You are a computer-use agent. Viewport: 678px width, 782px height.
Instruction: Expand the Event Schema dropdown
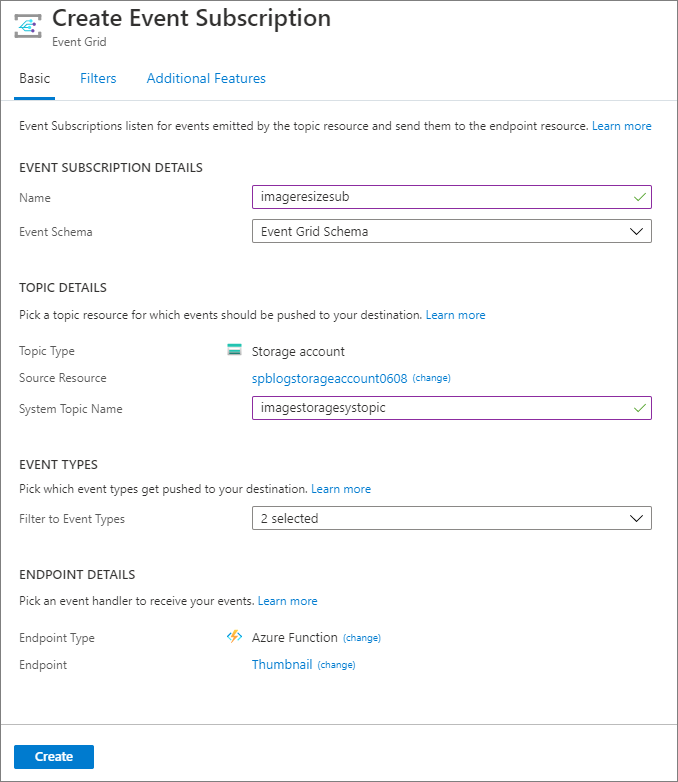point(451,231)
